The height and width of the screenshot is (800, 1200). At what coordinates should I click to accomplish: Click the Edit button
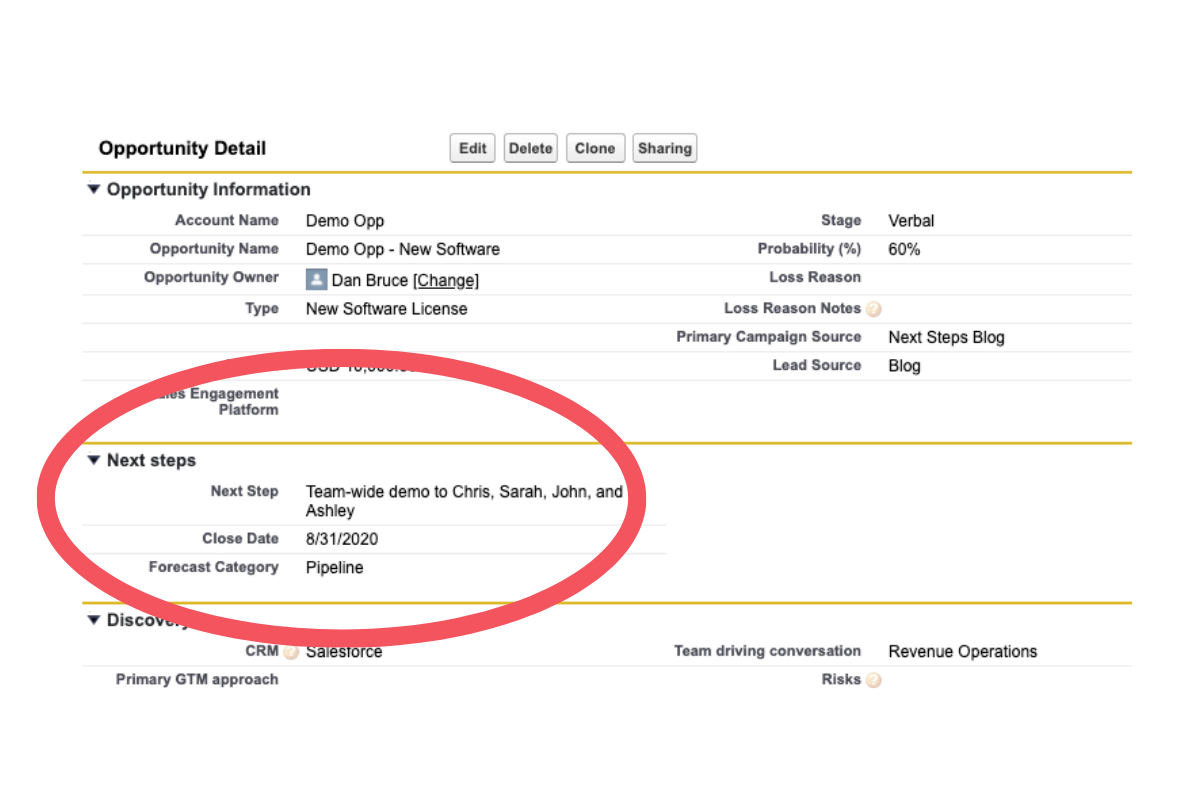click(471, 147)
